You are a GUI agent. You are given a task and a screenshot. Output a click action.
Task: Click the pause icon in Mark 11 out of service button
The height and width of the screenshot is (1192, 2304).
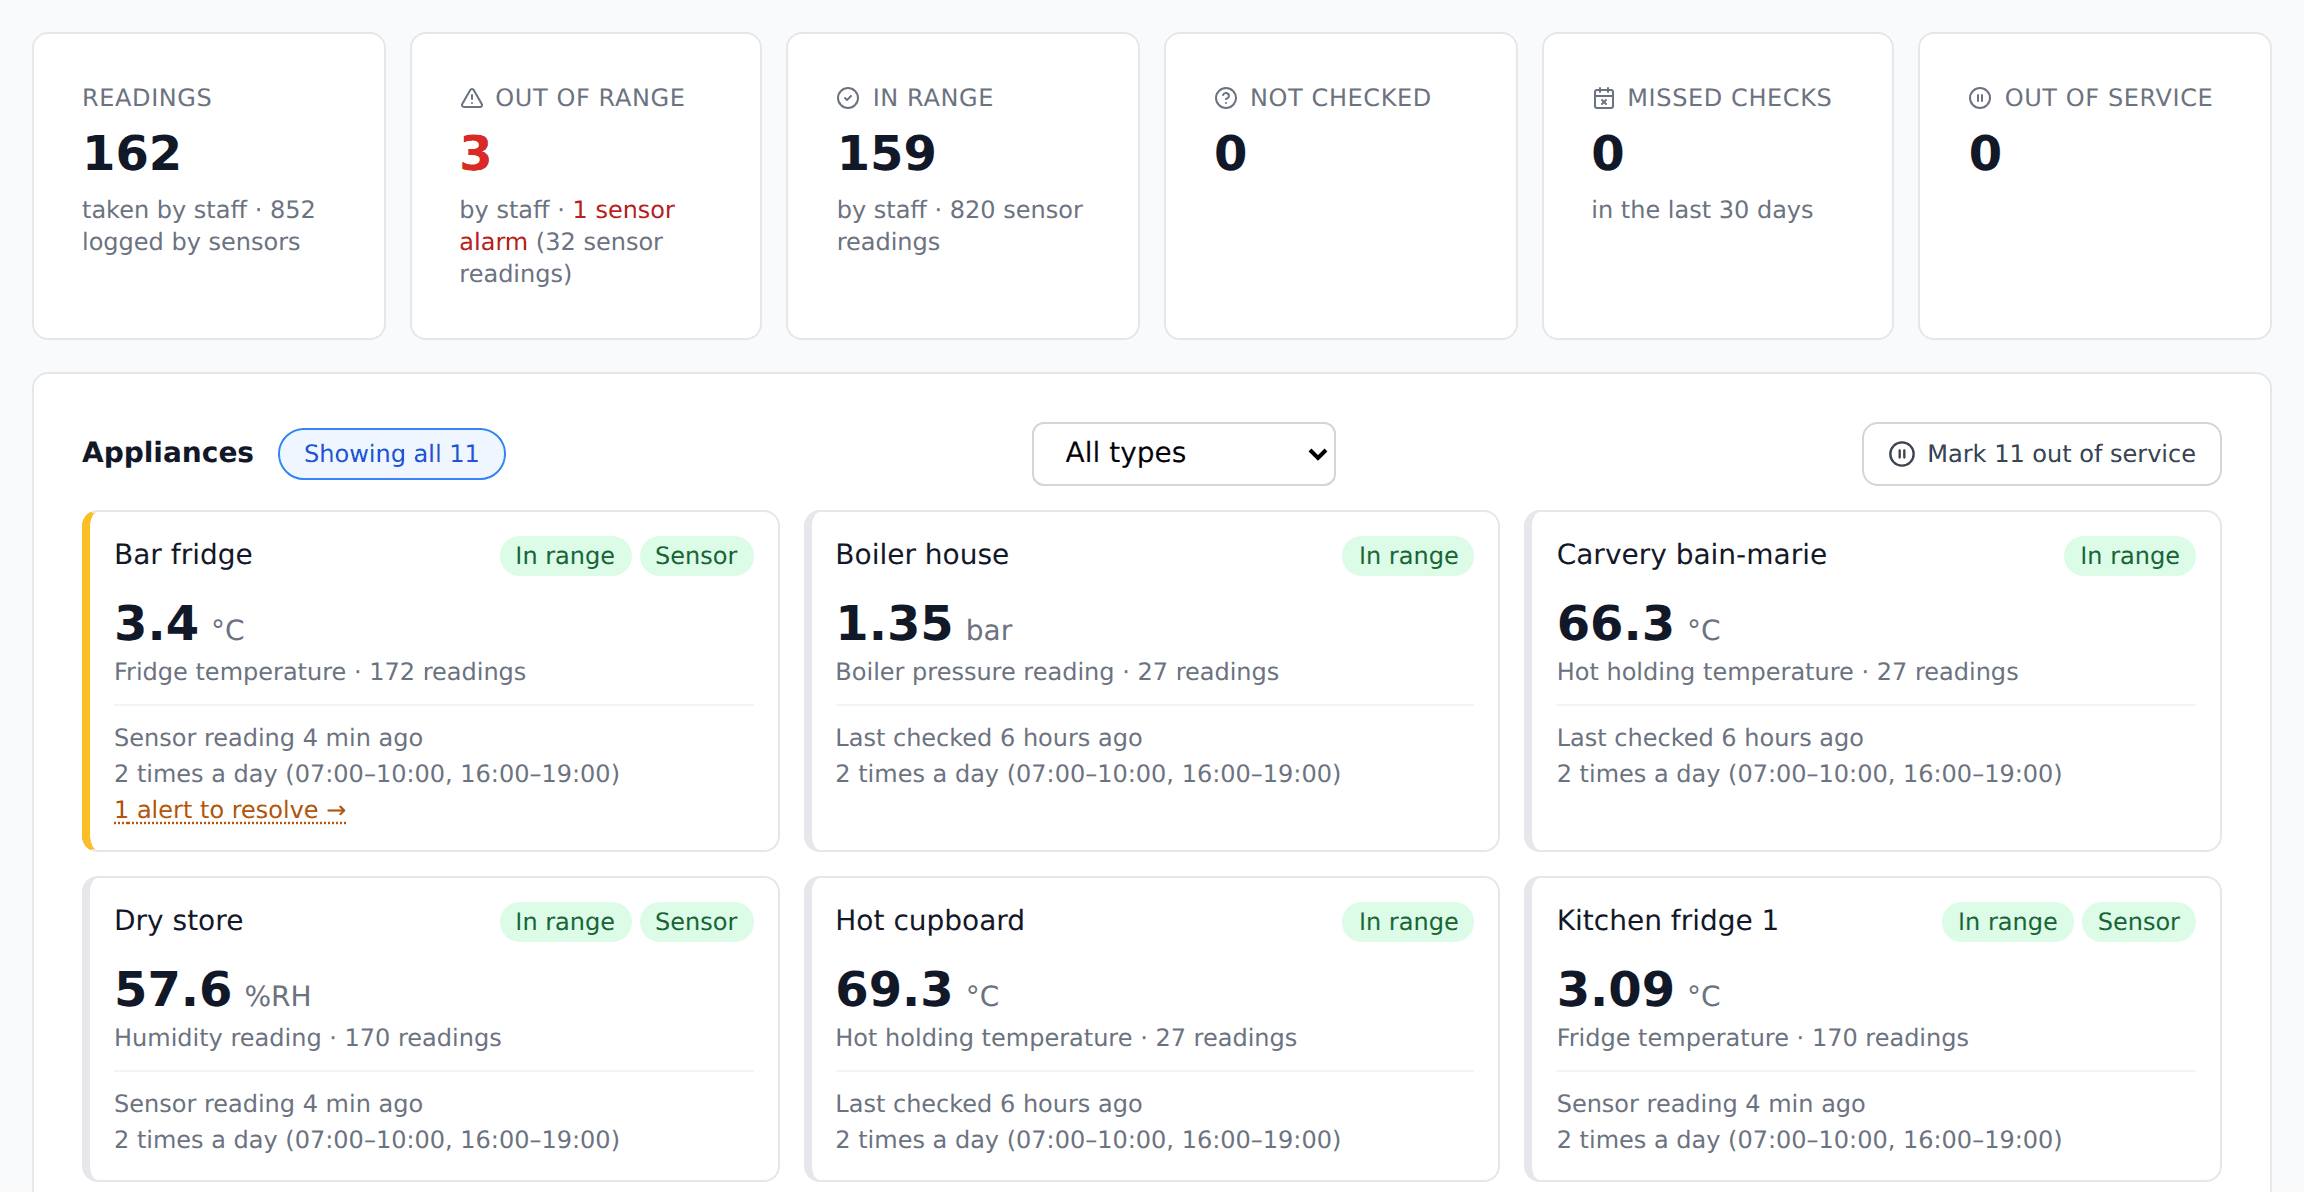tap(1901, 454)
